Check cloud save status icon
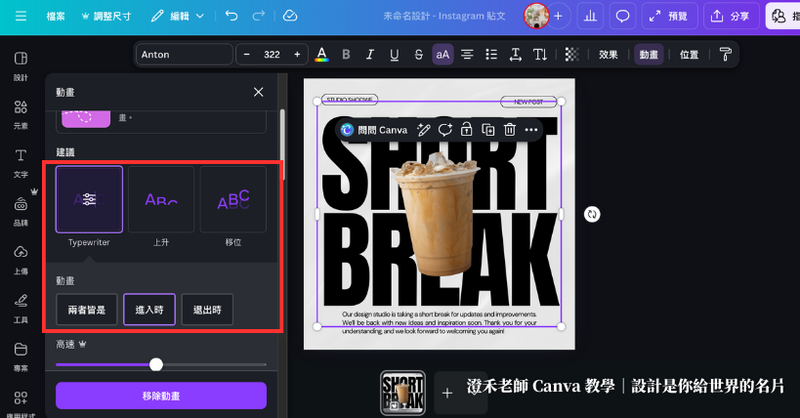This screenshot has height=418, width=800. click(290, 16)
